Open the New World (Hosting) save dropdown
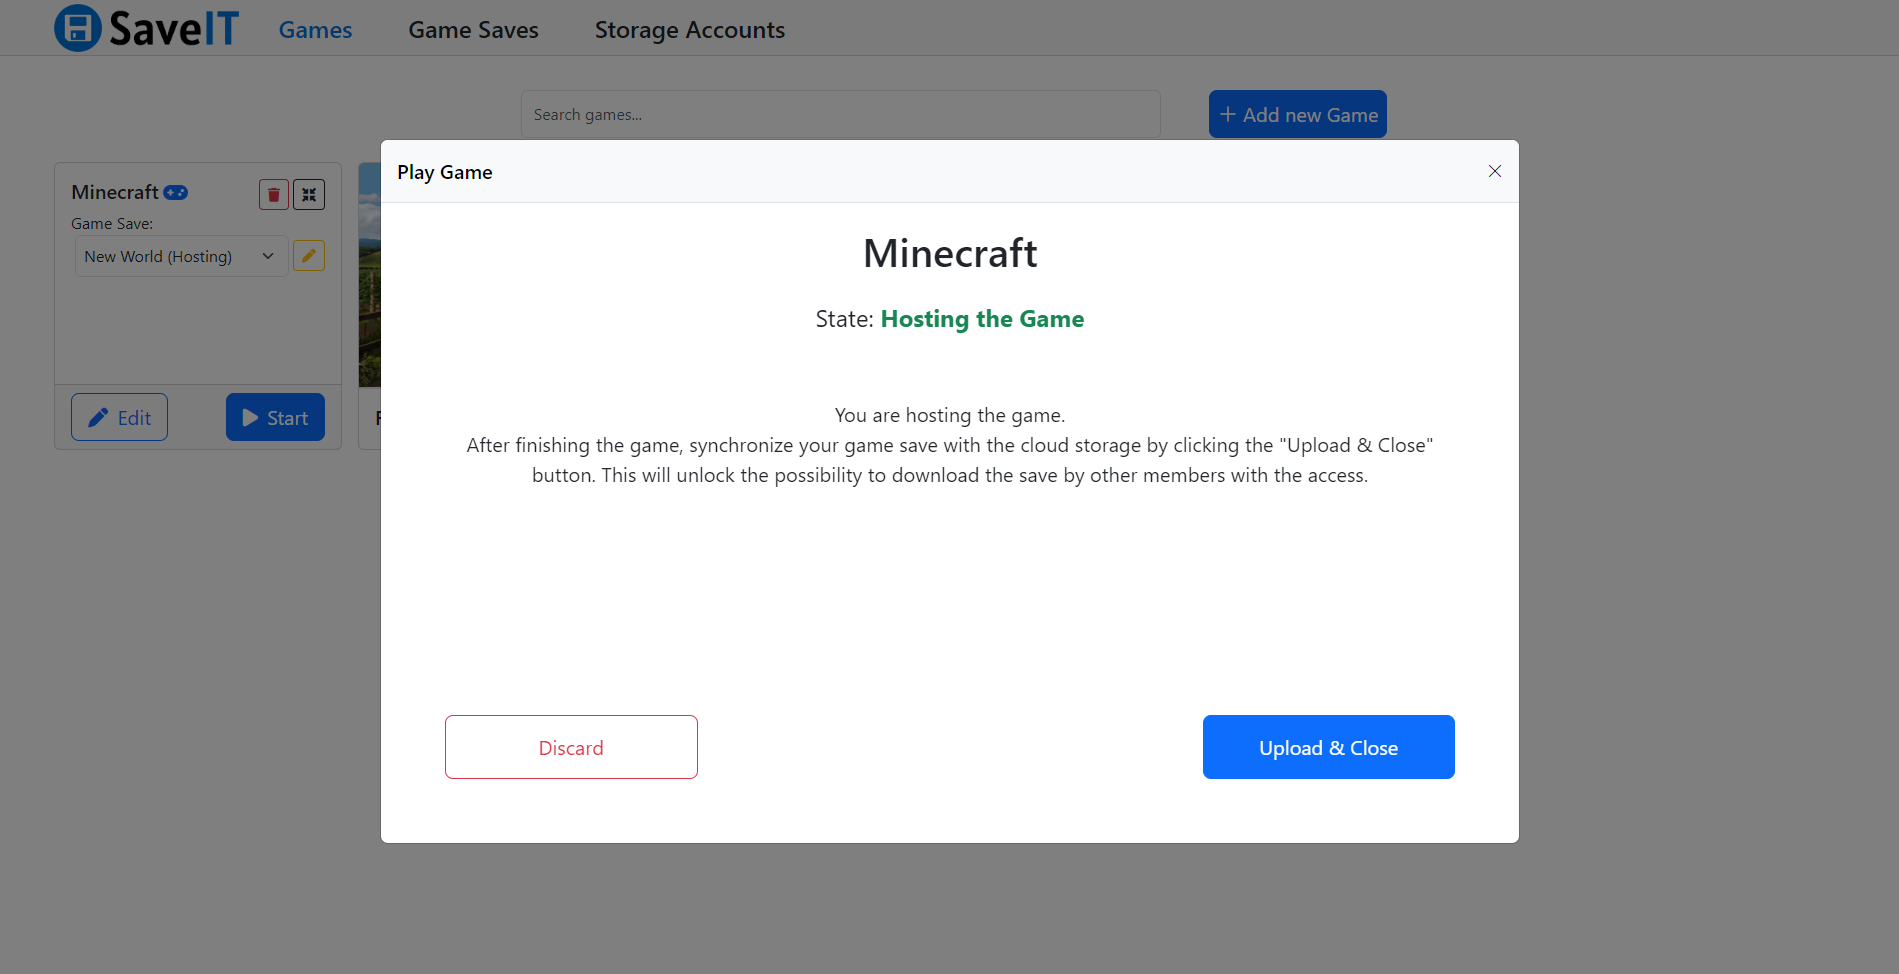 181,257
